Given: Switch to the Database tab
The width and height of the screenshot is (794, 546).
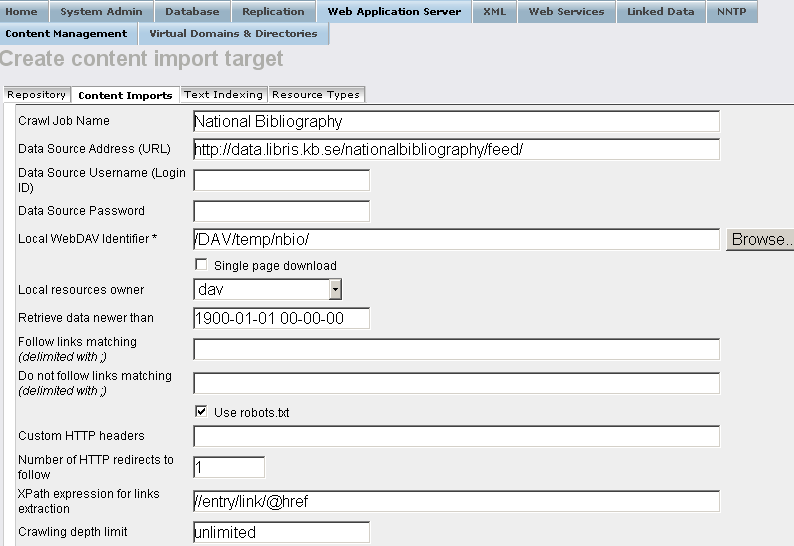Looking at the screenshot, I should (192, 12).
